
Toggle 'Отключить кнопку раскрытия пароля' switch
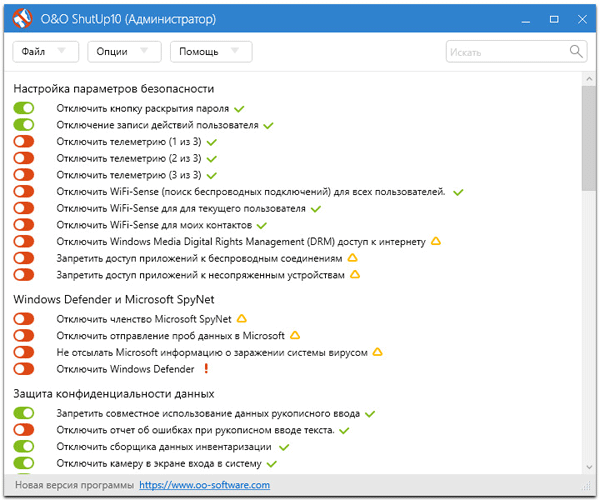coord(24,108)
